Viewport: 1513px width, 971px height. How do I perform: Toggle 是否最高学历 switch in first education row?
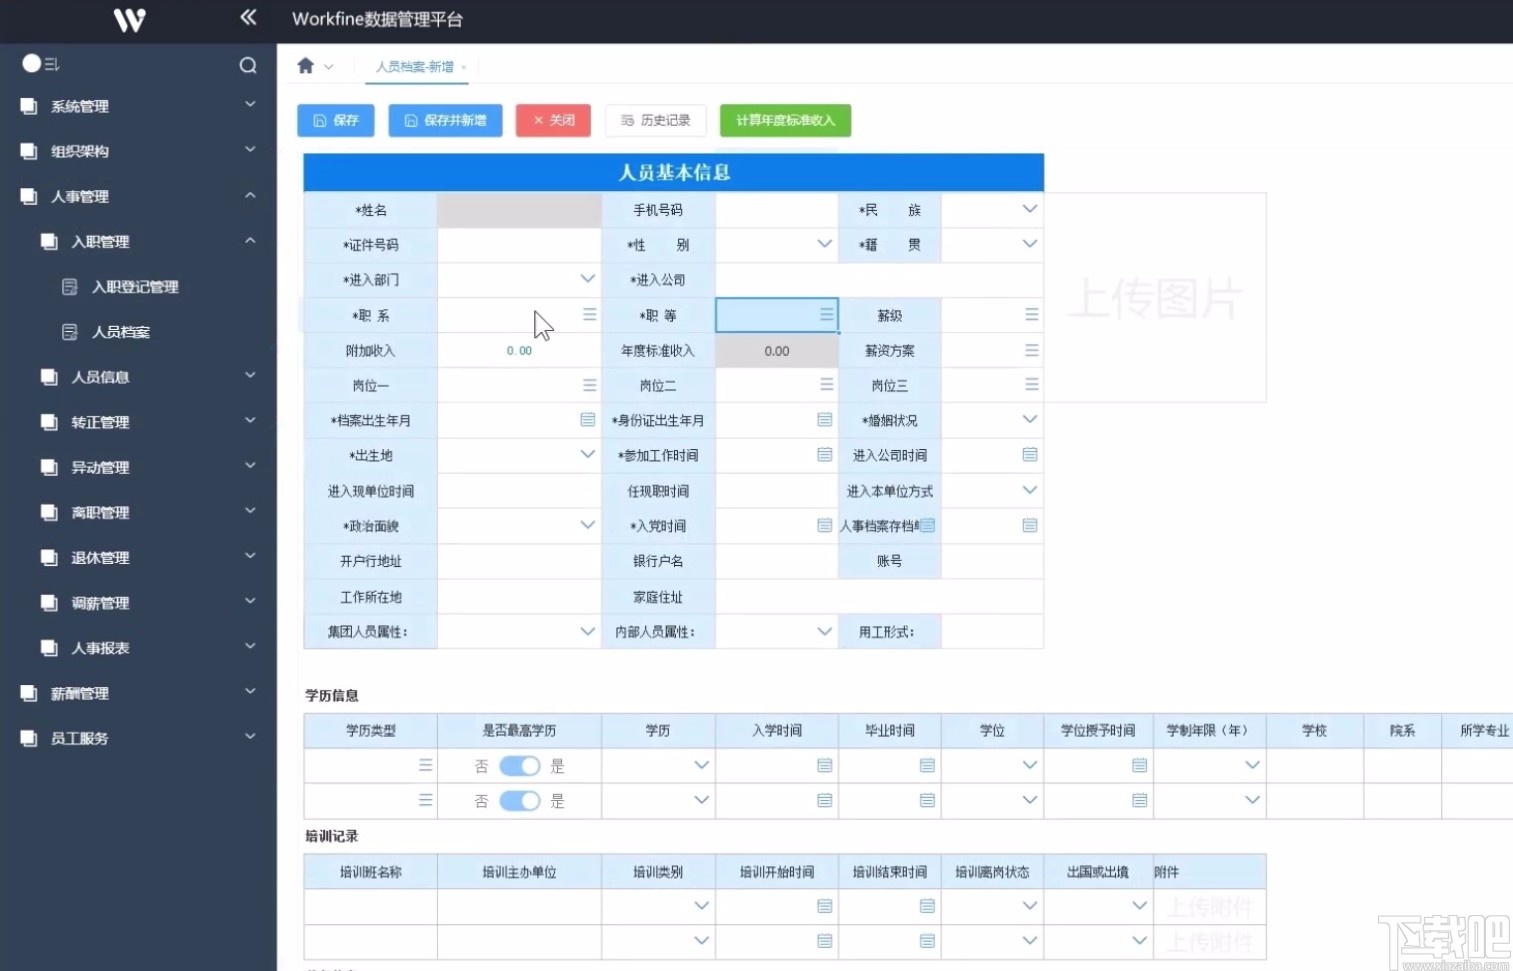tap(518, 765)
